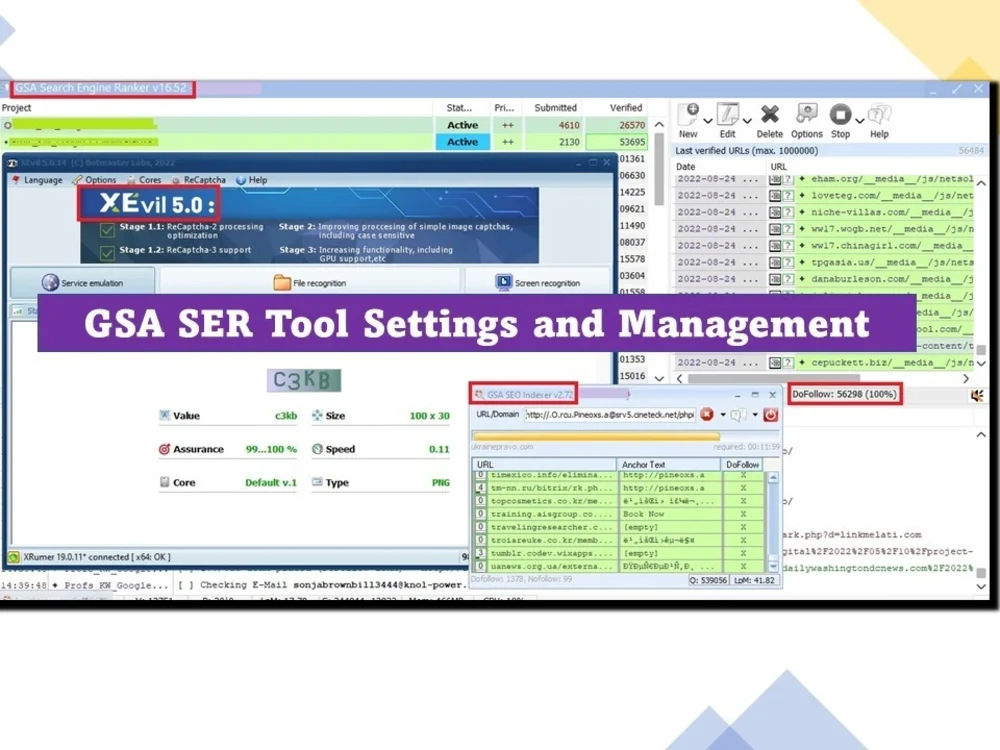Open project Options via the gear icon
The width and height of the screenshot is (1000, 750).
coord(806,113)
